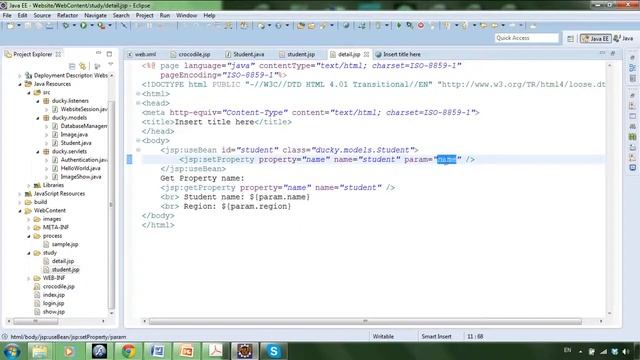The height and width of the screenshot is (360, 640).
Task: Open the File menu
Action: (7, 16)
